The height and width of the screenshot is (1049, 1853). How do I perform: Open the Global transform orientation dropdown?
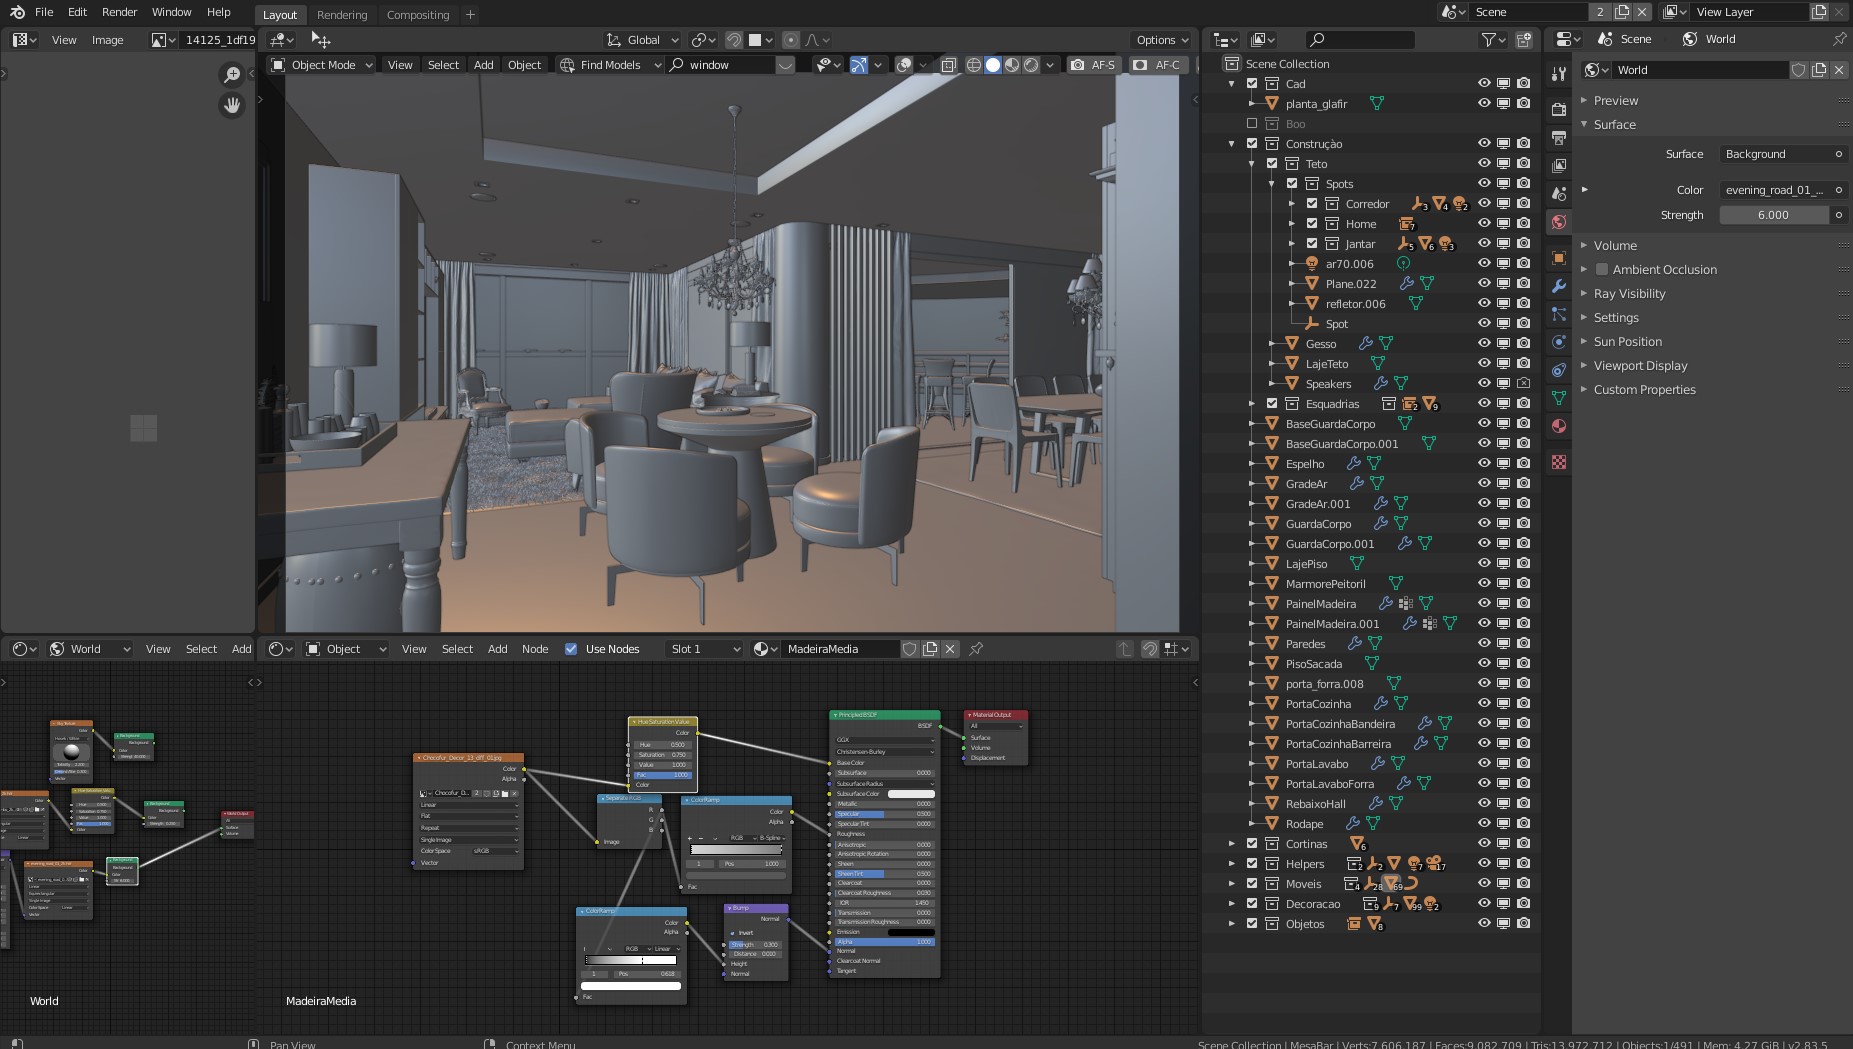tap(643, 40)
